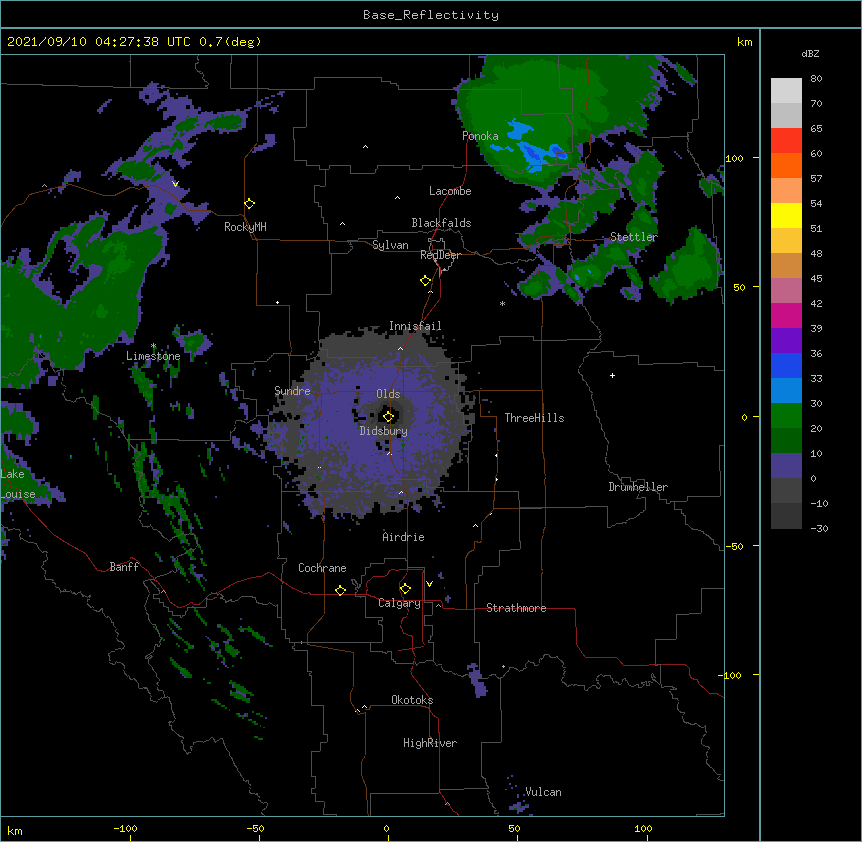862x842 pixels.
Task: Click the white plus marker north of Drumheller
Action: pyautogui.click(x=612, y=375)
